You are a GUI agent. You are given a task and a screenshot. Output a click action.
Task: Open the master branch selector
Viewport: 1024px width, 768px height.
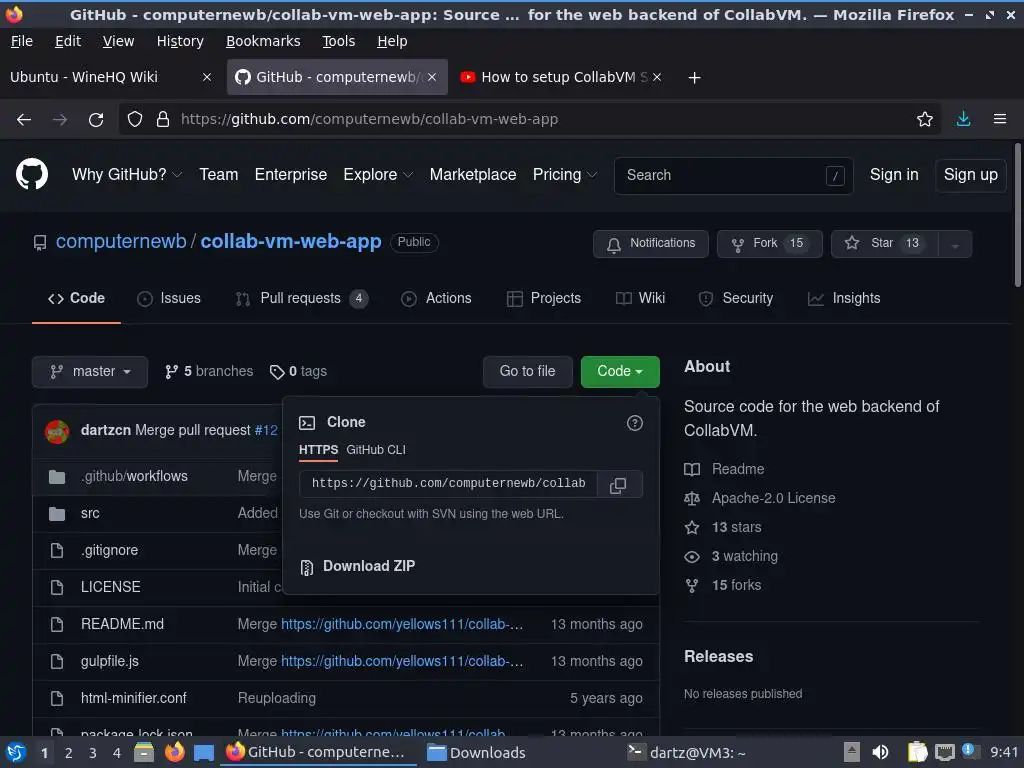coord(89,372)
